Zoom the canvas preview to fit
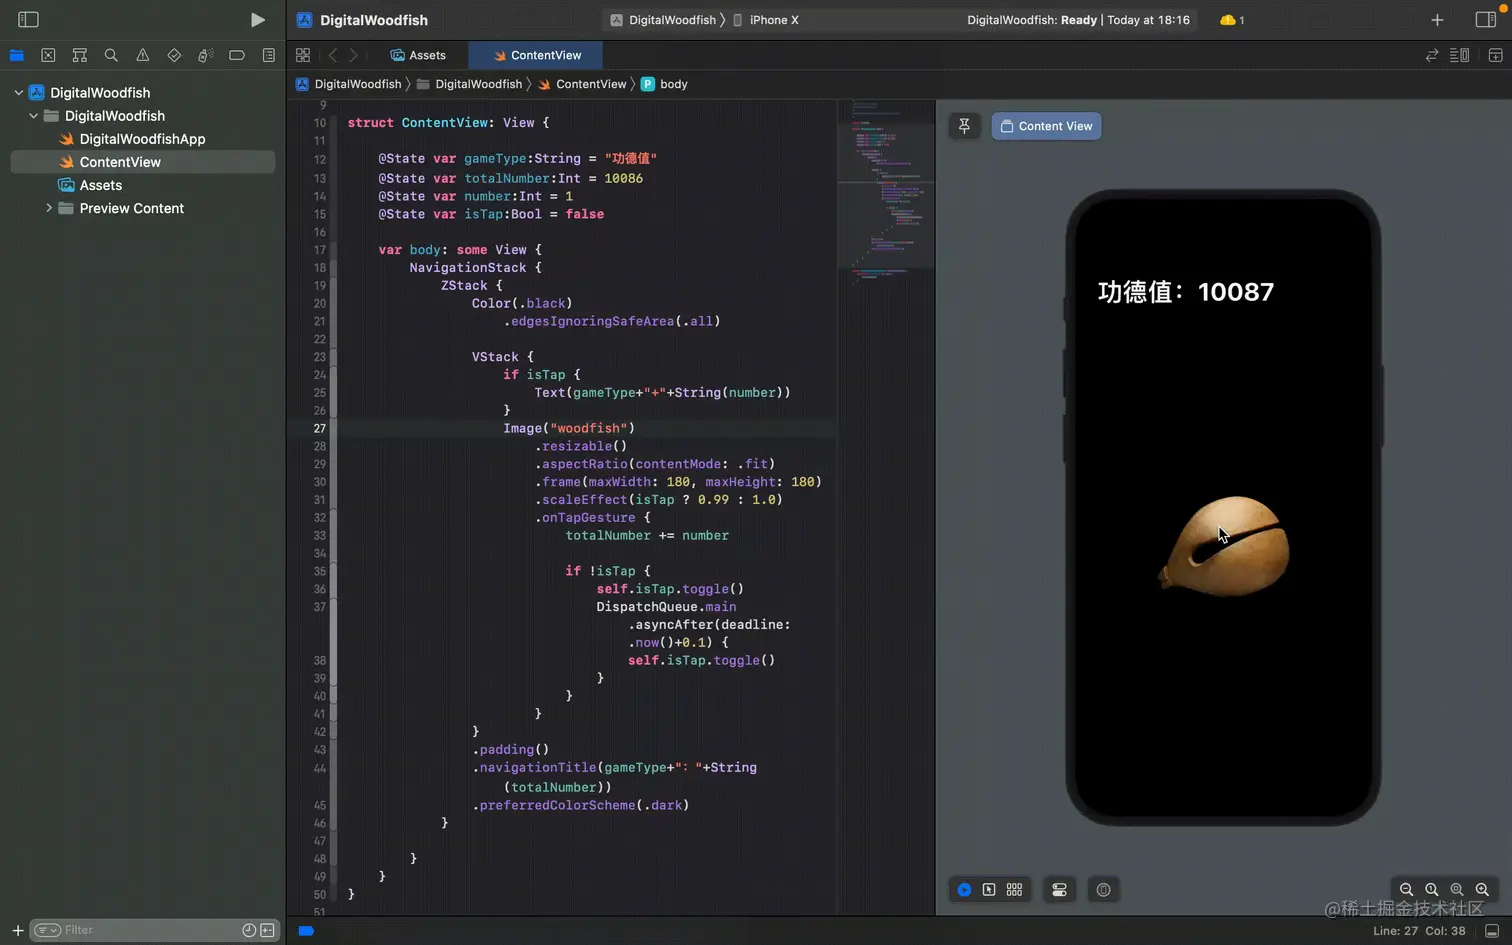This screenshot has height=945, width=1512. click(x=1457, y=890)
